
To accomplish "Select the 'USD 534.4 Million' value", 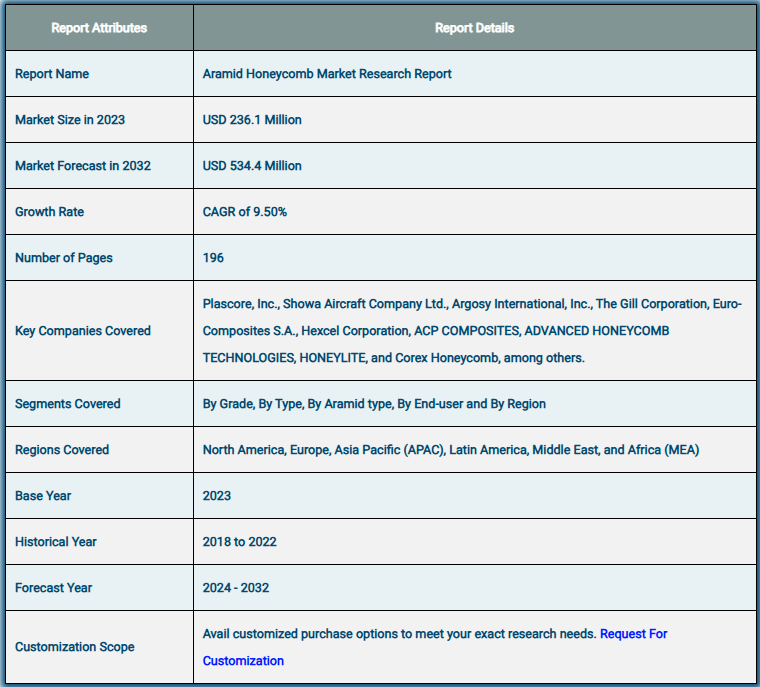I will coord(252,166).
